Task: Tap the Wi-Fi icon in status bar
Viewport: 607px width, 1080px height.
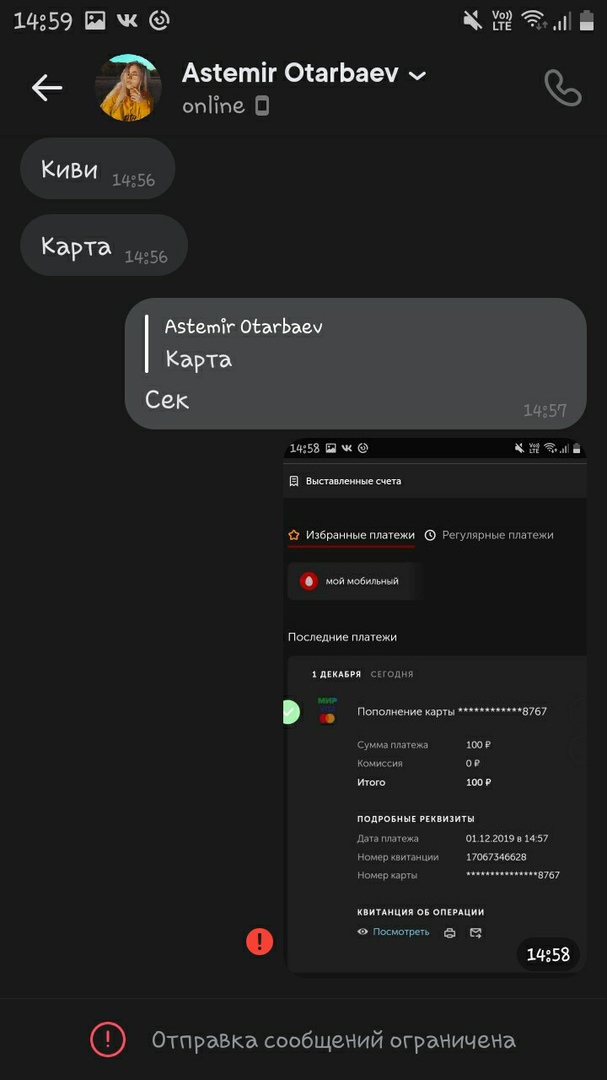Action: click(x=533, y=20)
